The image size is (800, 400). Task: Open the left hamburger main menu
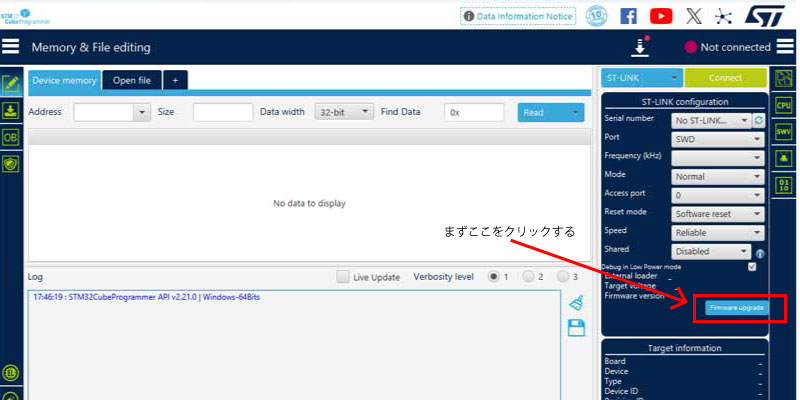click(x=11, y=47)
